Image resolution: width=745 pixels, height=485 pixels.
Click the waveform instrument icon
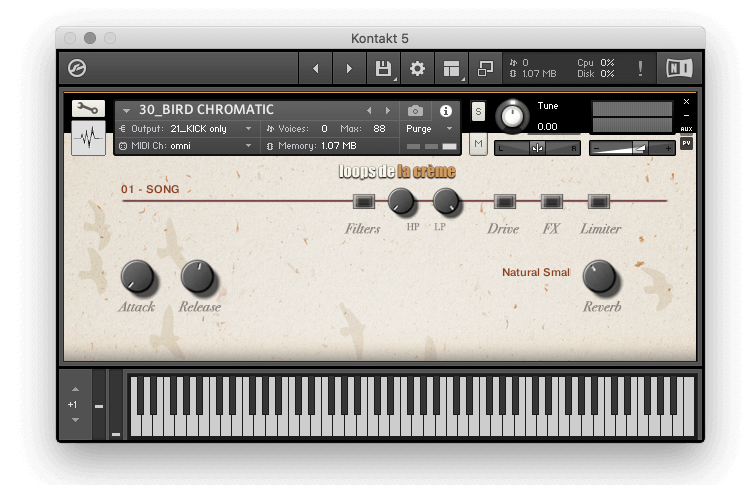click(x=88, y=138)
